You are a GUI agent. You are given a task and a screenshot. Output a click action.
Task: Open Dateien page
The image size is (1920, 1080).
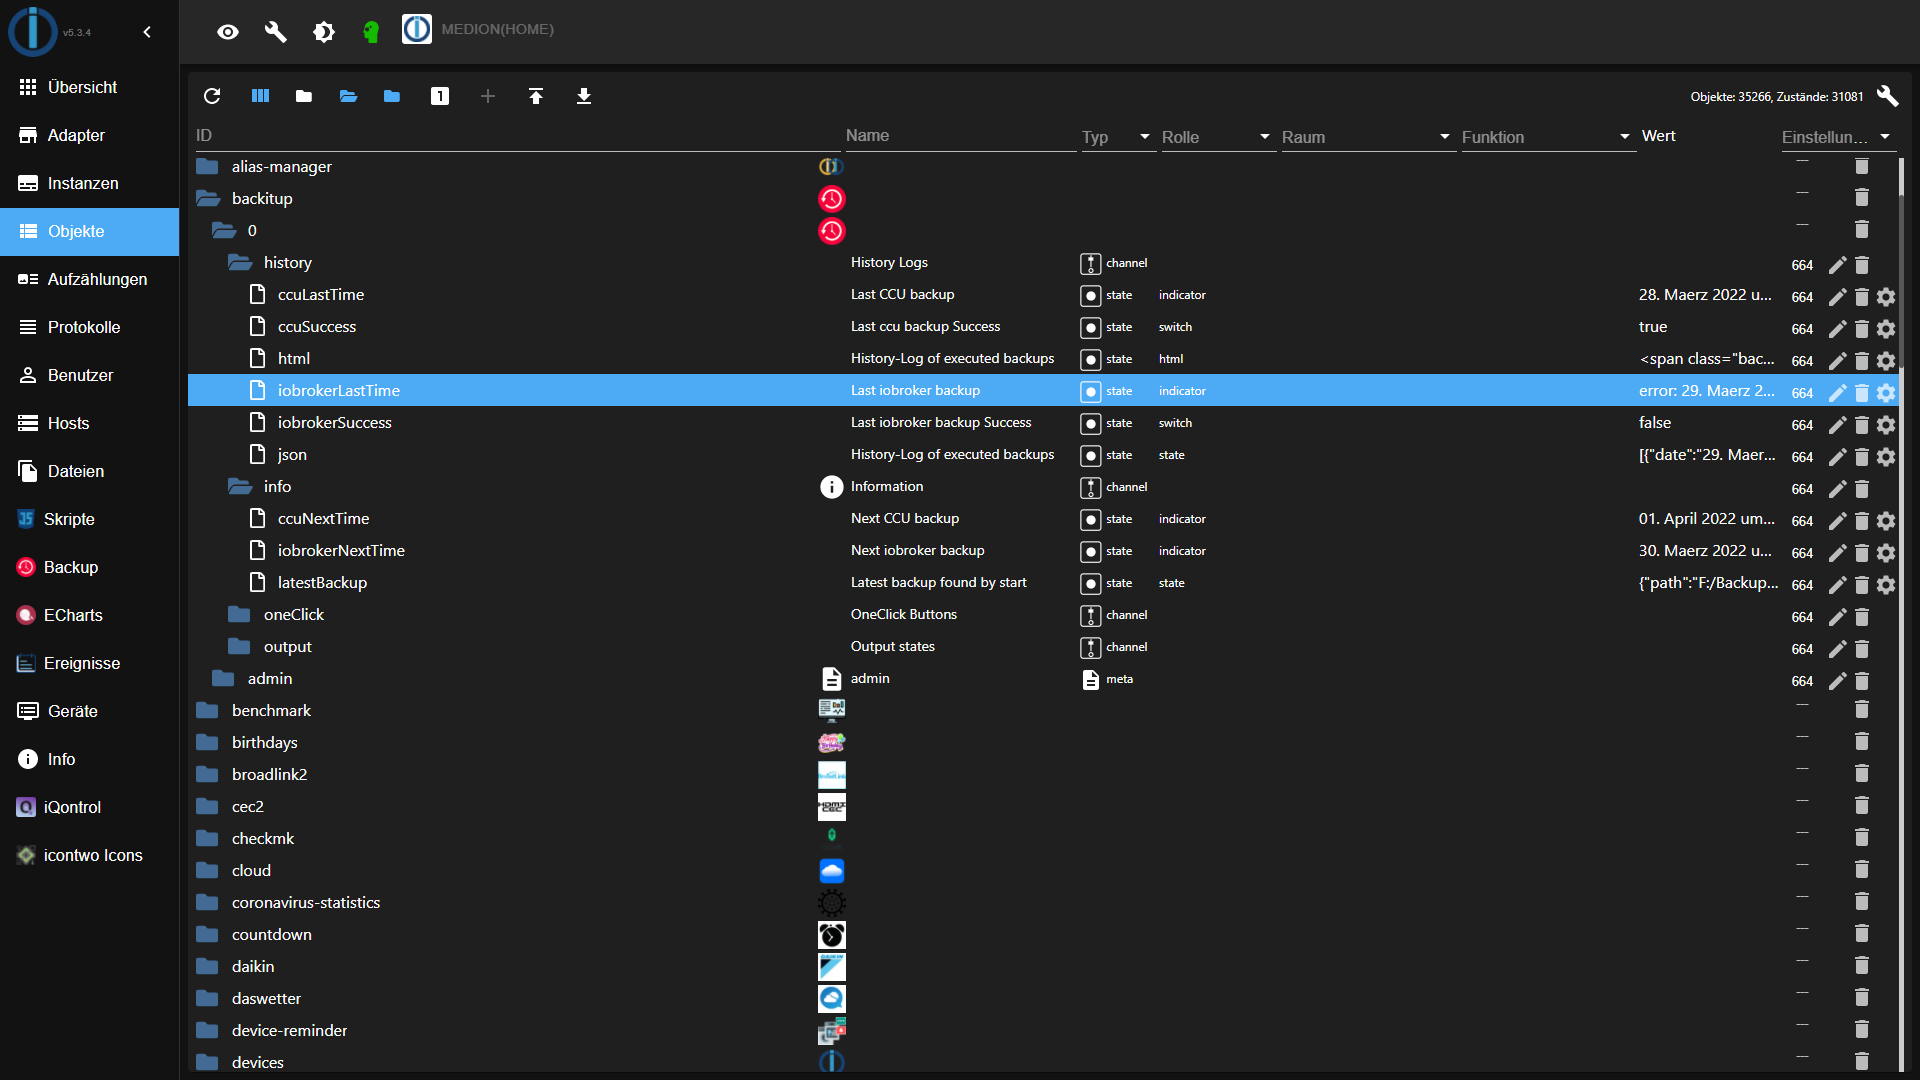click(90, 471)
